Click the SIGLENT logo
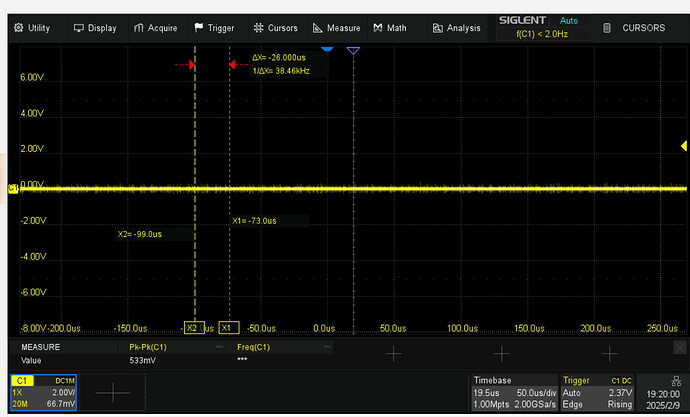Screen dimensions: 690x417 (x=522, y=20)
